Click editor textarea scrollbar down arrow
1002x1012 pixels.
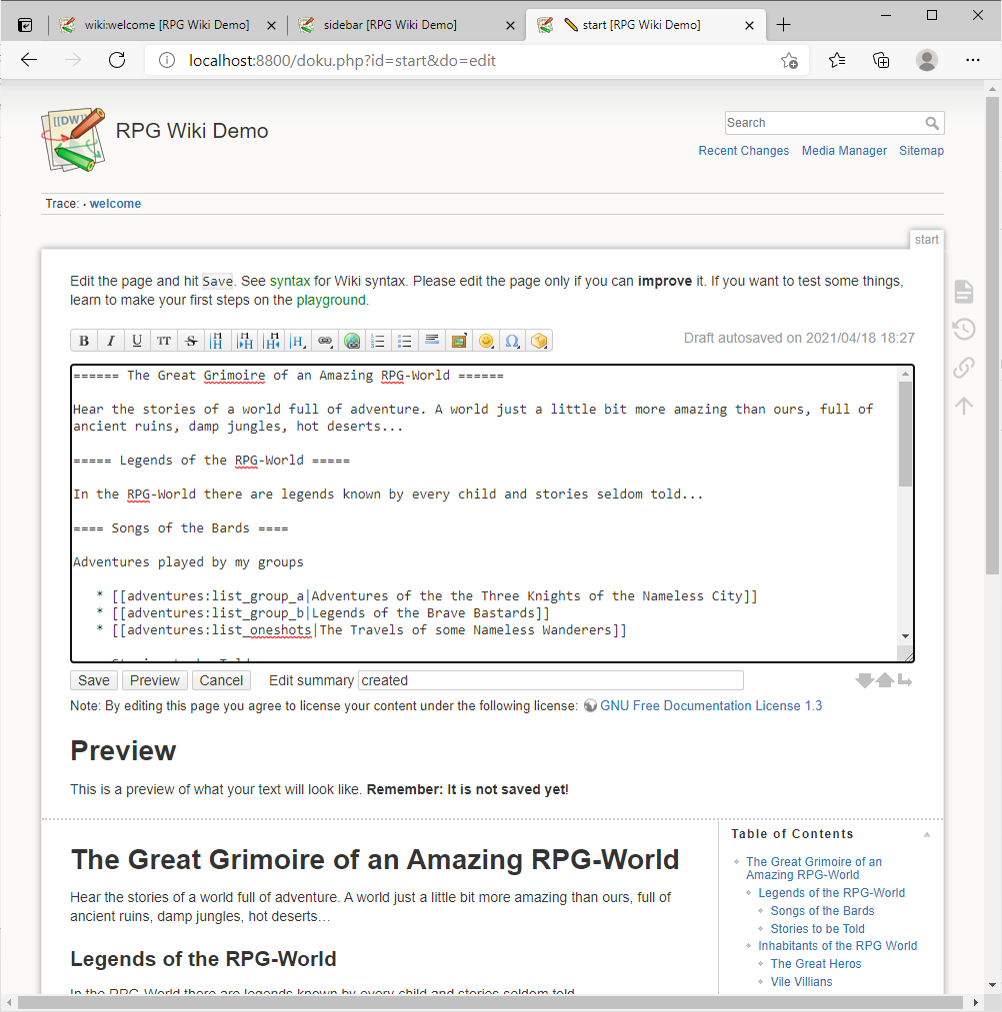[x=905, y=636]
